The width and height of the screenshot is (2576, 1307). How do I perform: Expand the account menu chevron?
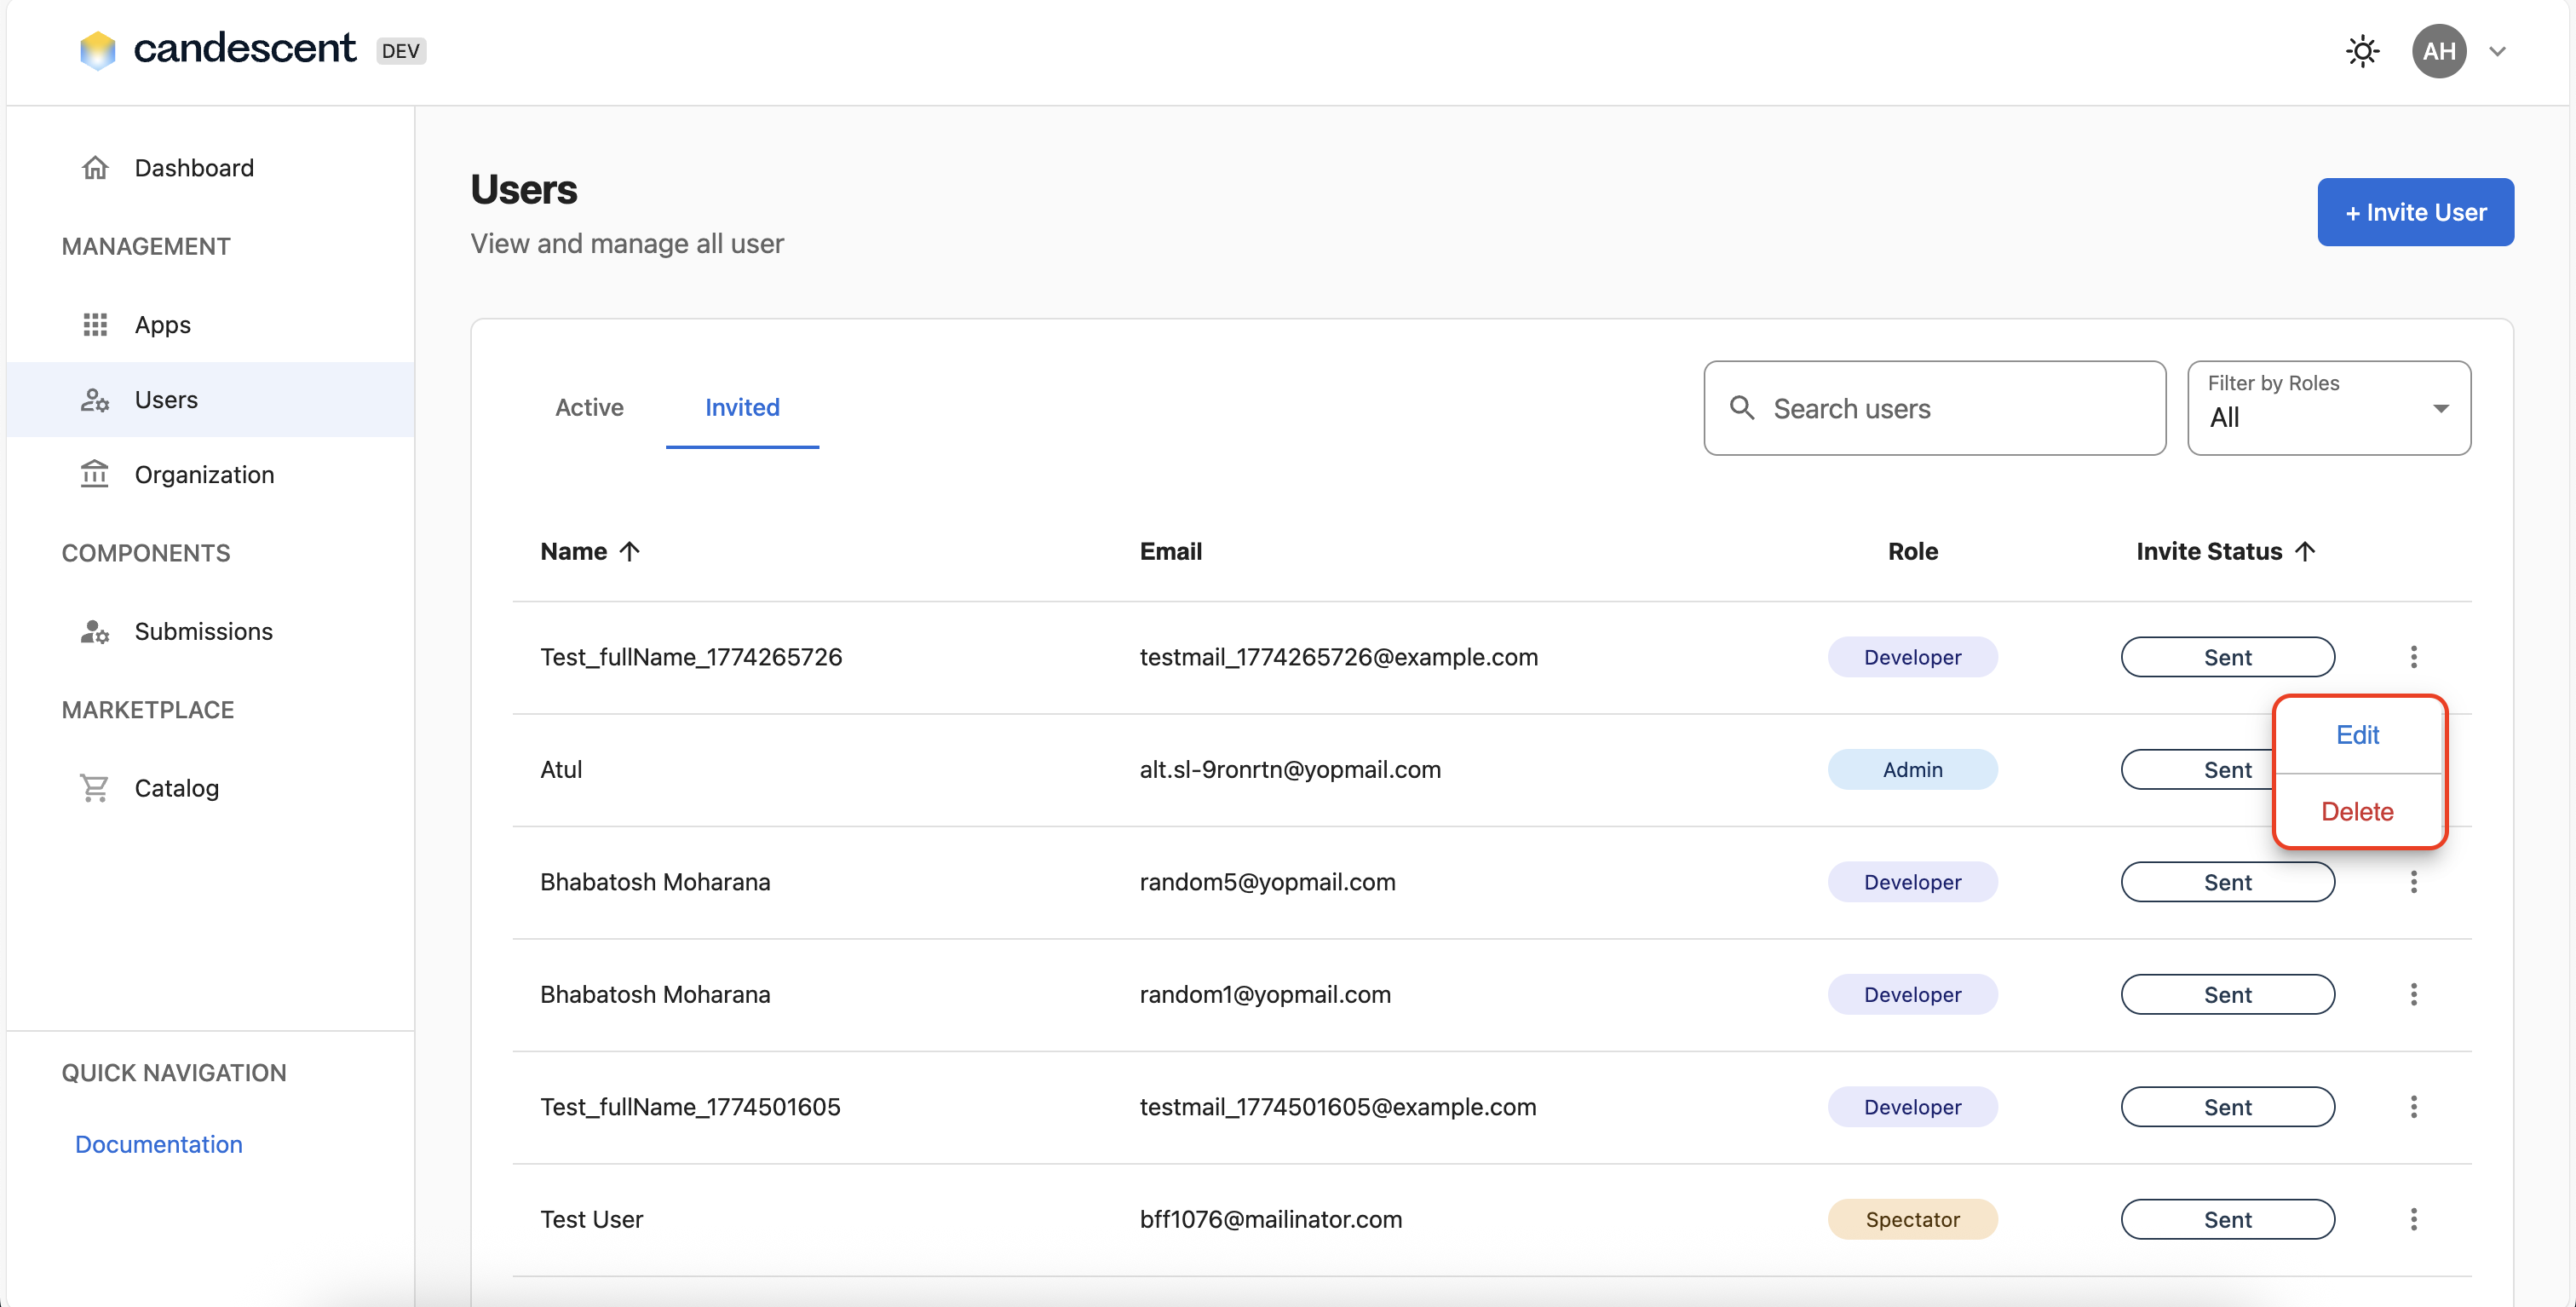pos(2497,52)
